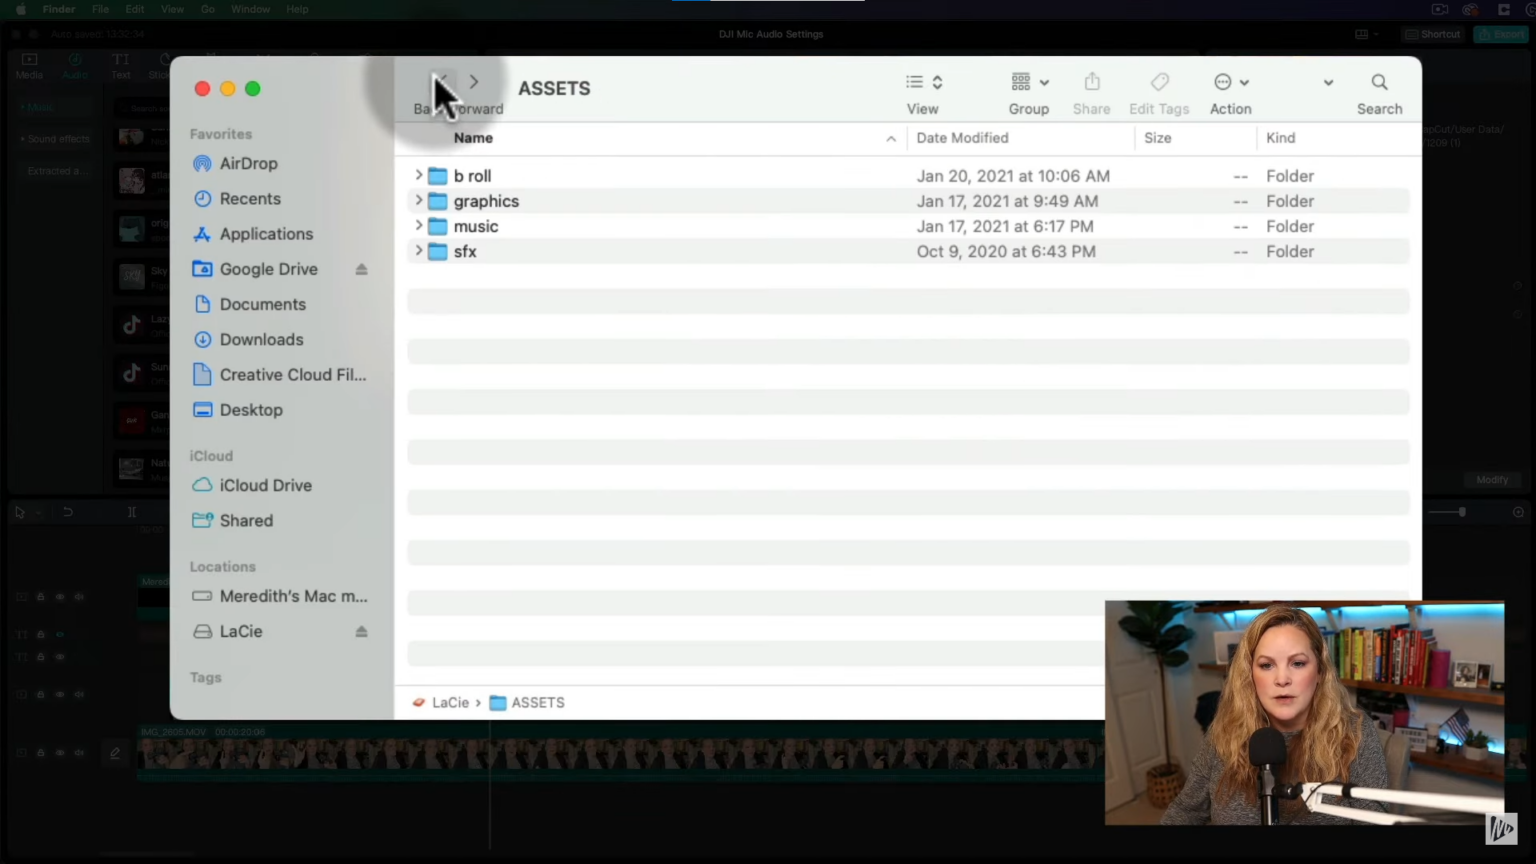Toggle visibility of the IMG_2605 video track
Image resolution: width=1536 pixels, height=864 pixels.
(x=59, y=753)
